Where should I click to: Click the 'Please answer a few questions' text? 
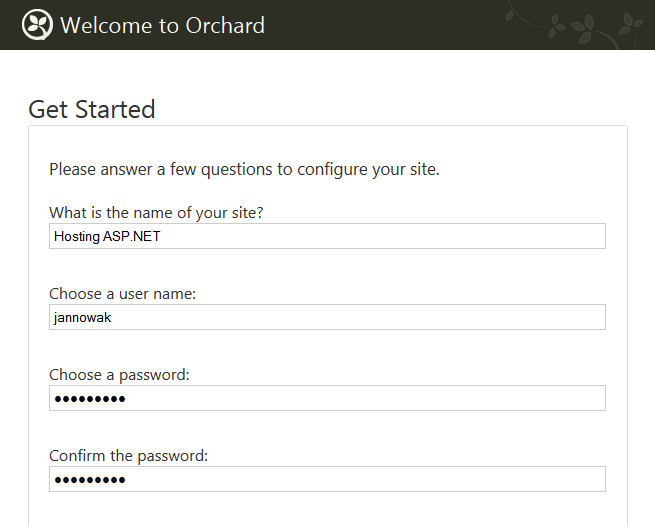[x=244, y=170]
